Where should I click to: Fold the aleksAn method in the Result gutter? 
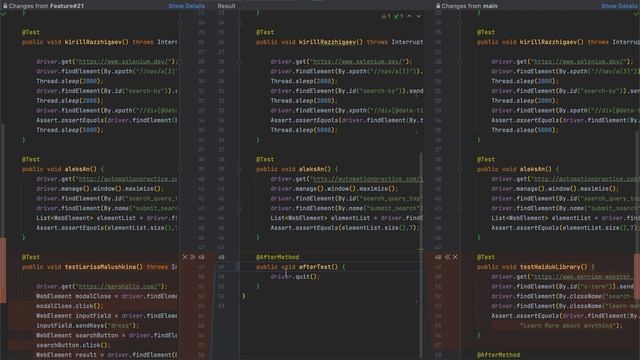pyautogui.click(x=240, y=169)
